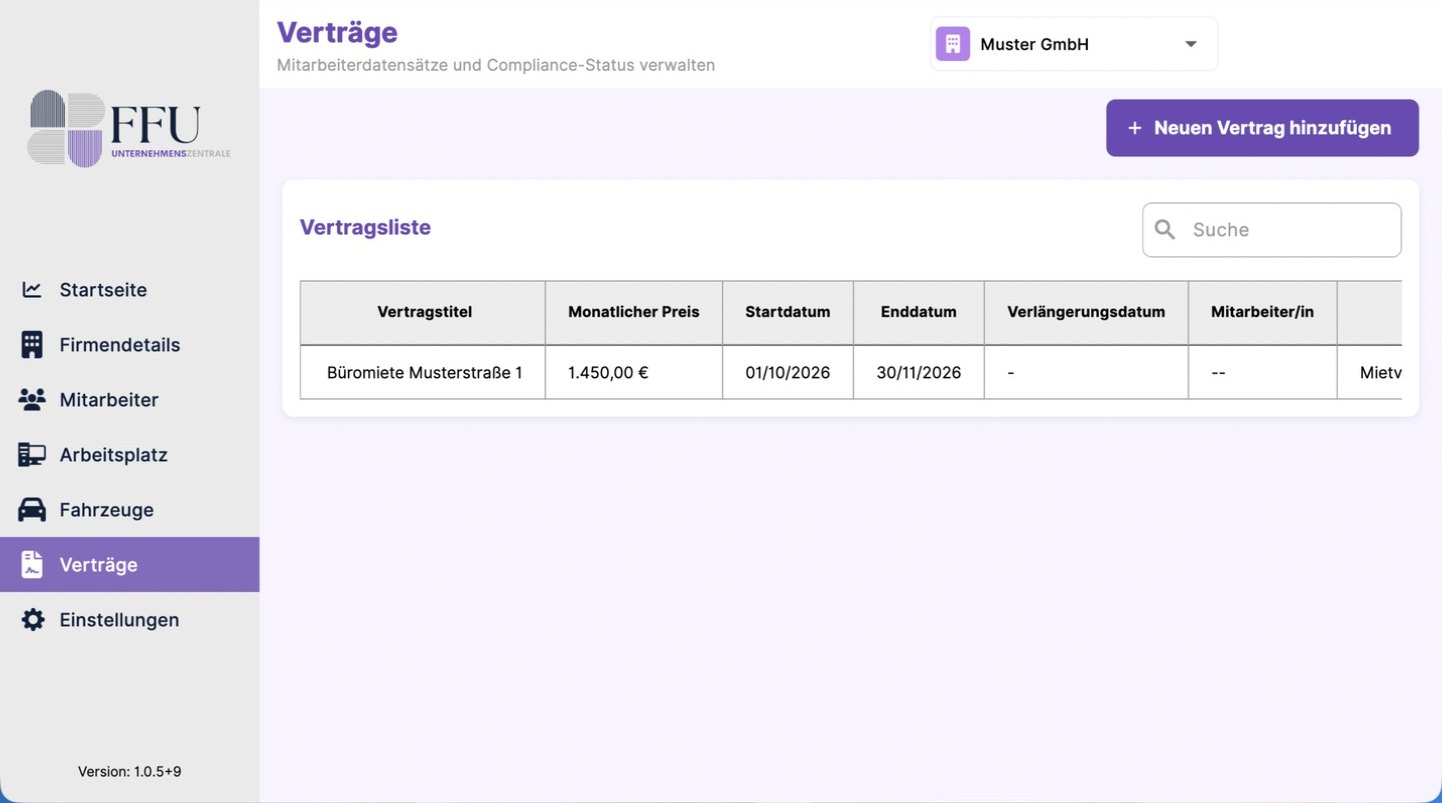Navigate to Fahrzeuge label
This screenshot has height=803, width=1444.
pos(106,510)
